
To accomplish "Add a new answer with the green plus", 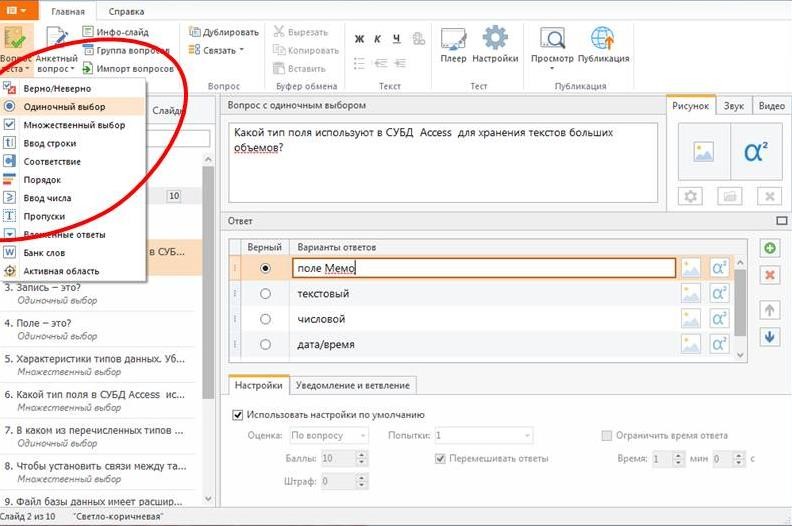I will pyautogui.click(x=769, y=248).
